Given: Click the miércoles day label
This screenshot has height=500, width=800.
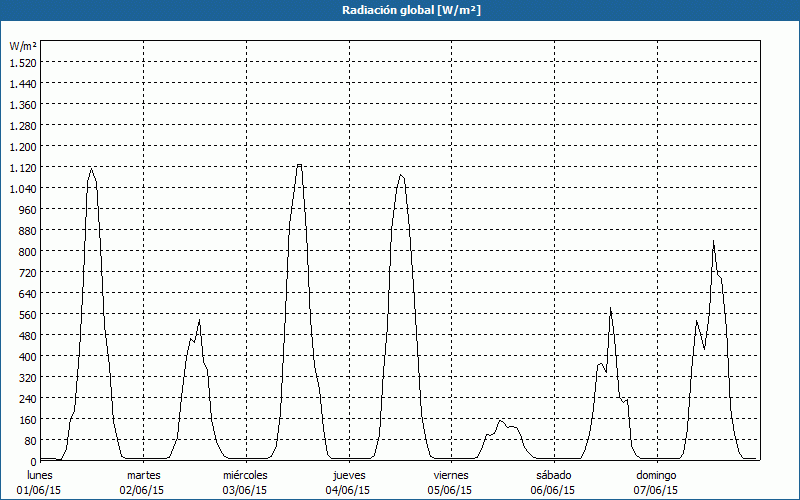Looking at the screenshot, I should tap(245, 475).
